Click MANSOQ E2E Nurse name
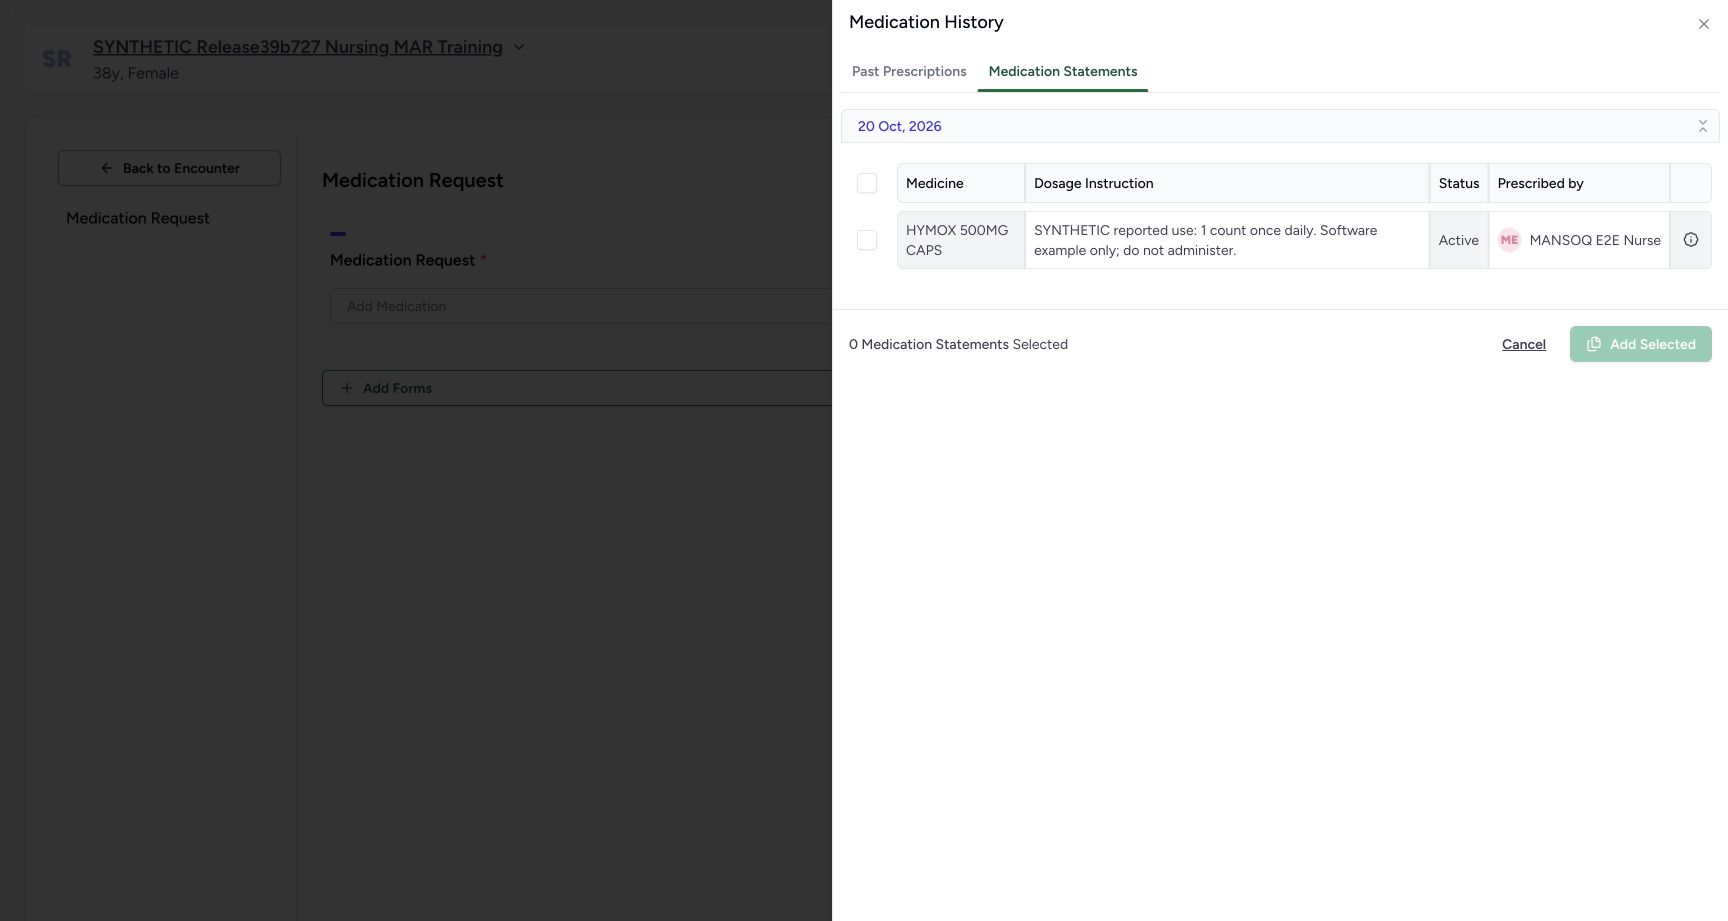The width and height of the screenshot is (1728, 921). pyautogui.click(x=1595, y=240)
